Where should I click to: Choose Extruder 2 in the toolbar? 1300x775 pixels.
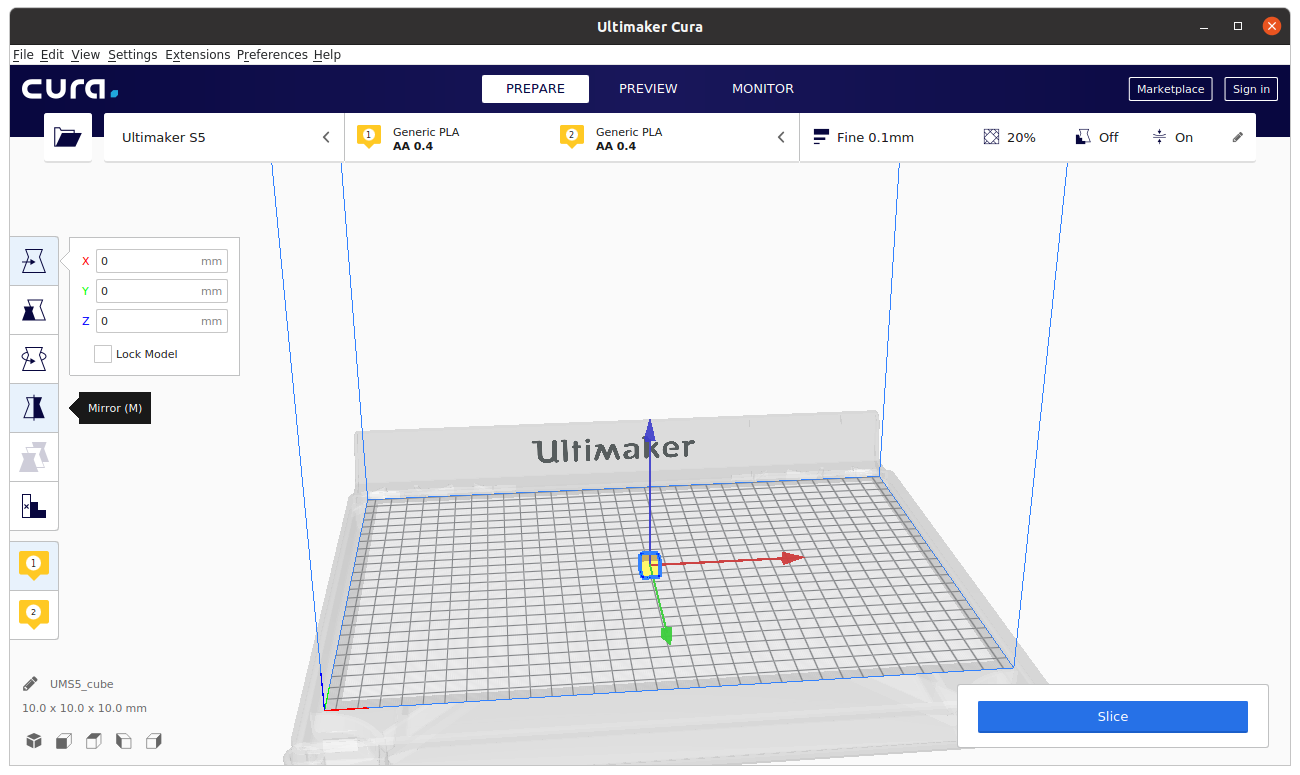[34, 614]
